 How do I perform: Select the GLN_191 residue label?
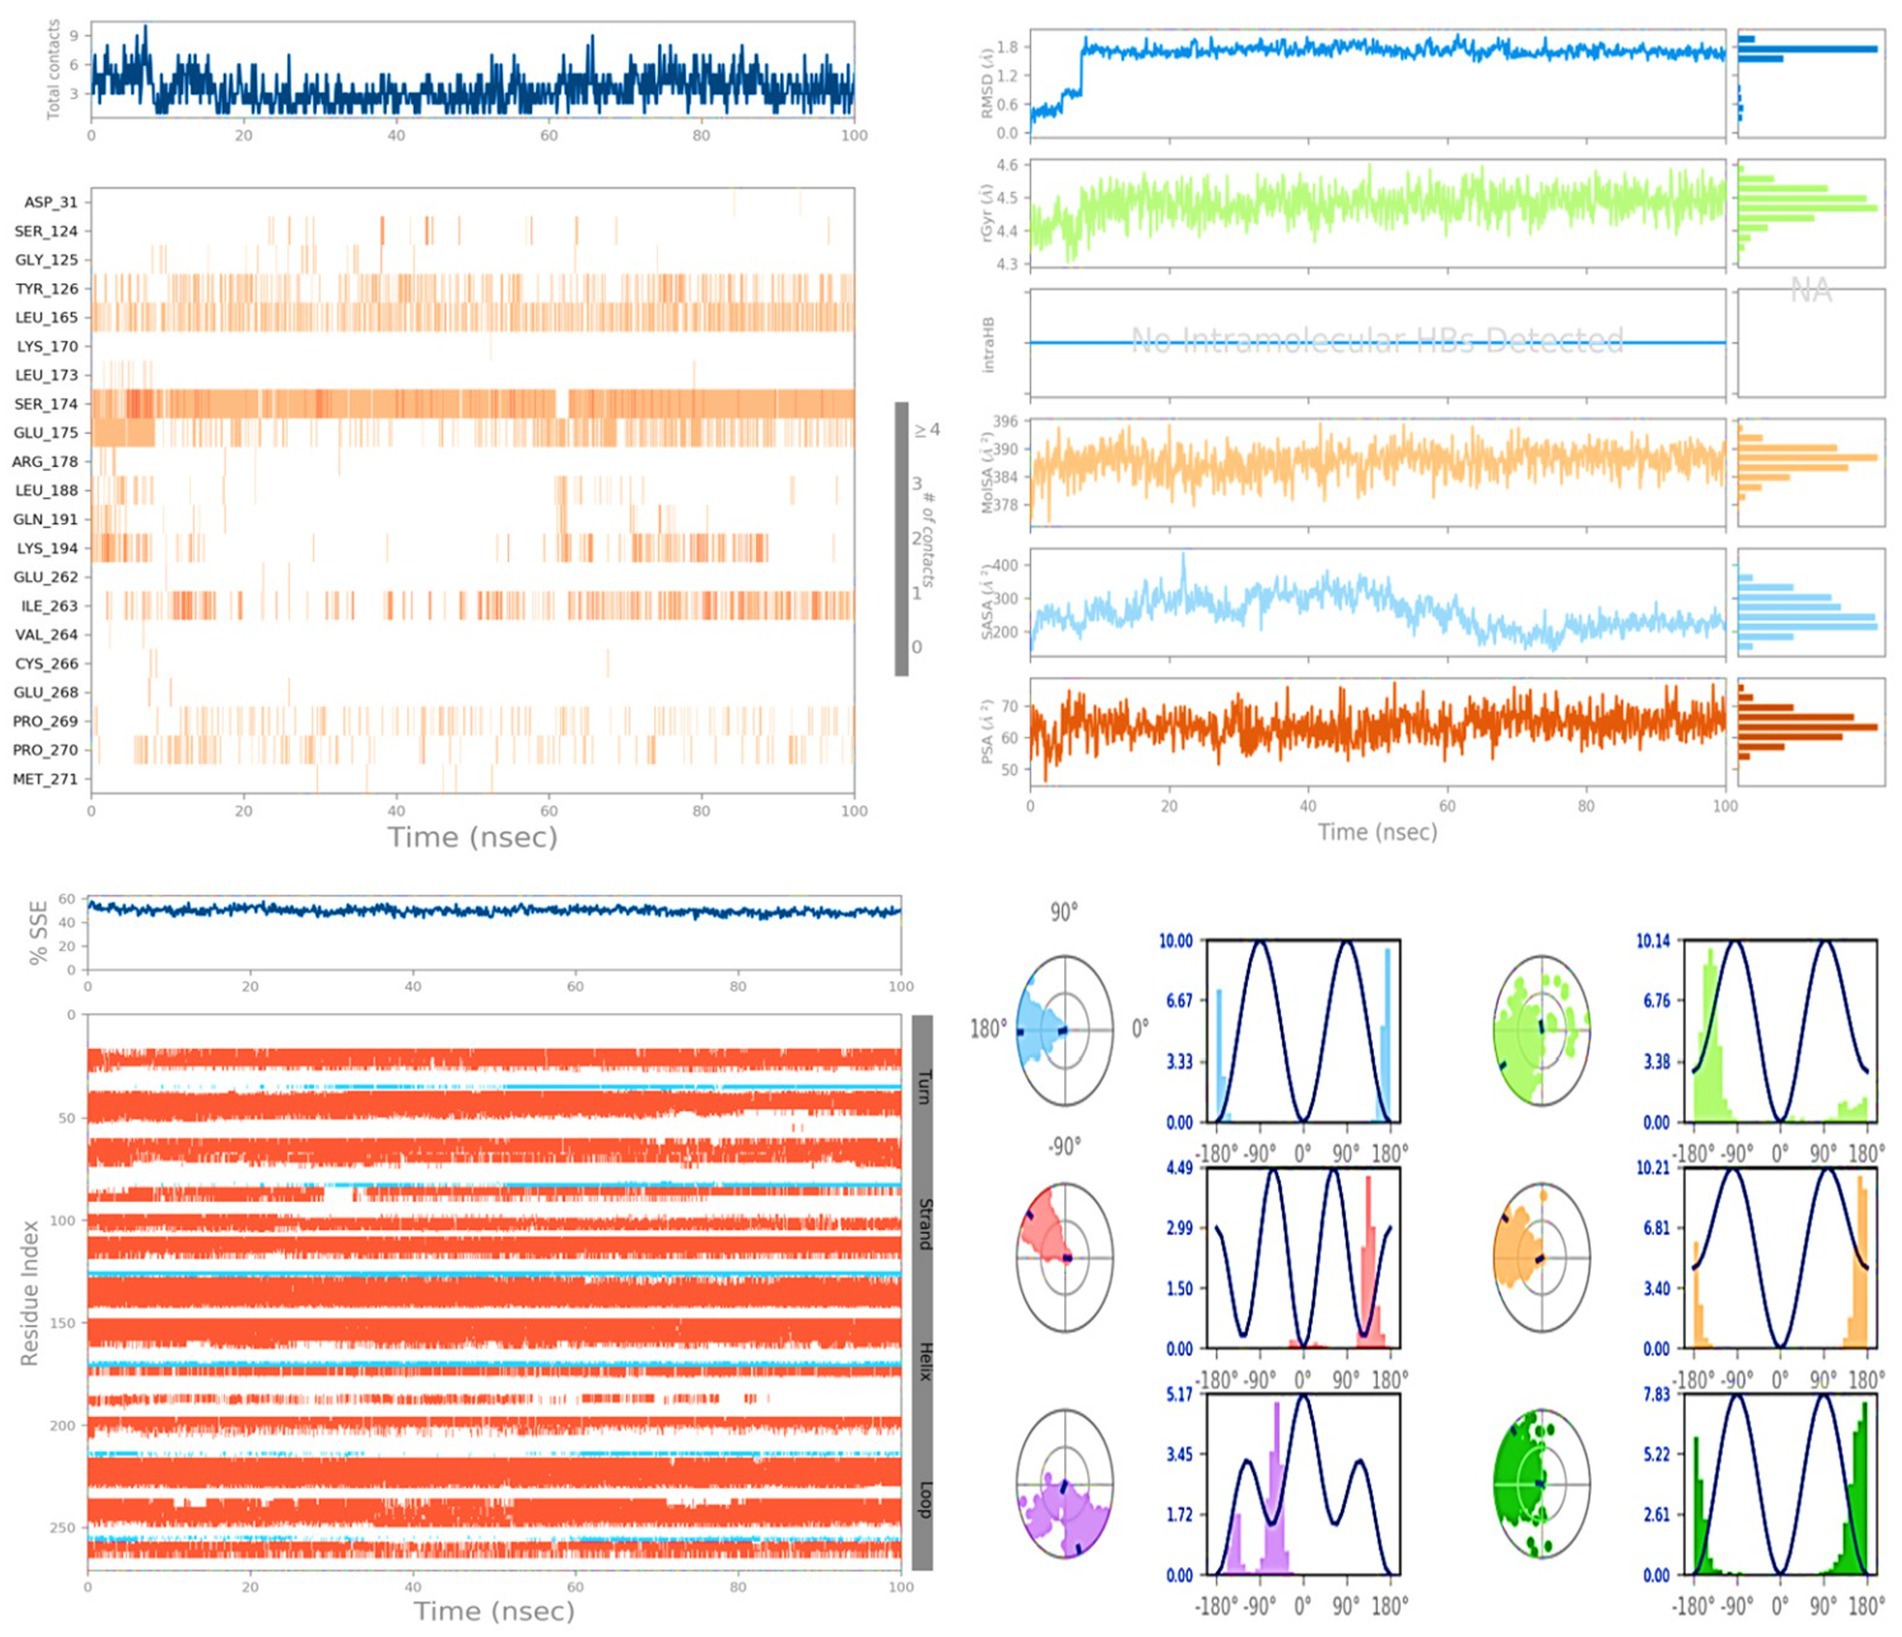pyautogui.click(x=45, y=520)
